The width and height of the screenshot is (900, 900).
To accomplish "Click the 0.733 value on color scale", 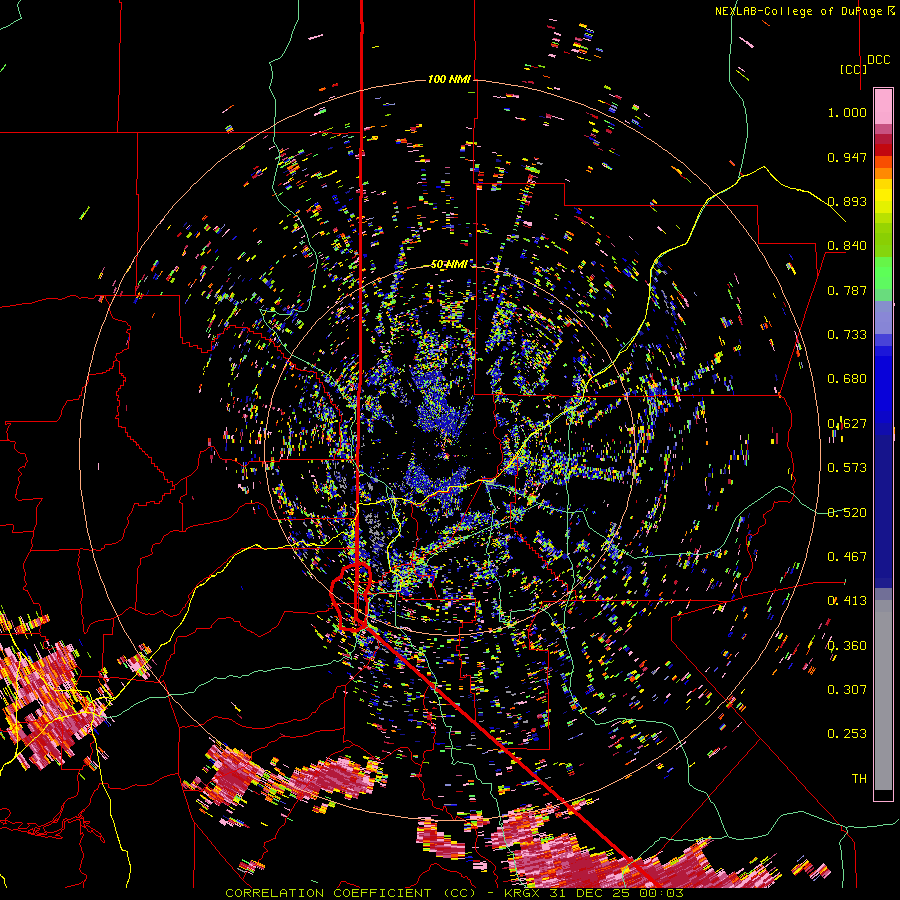I will point(847,335).
